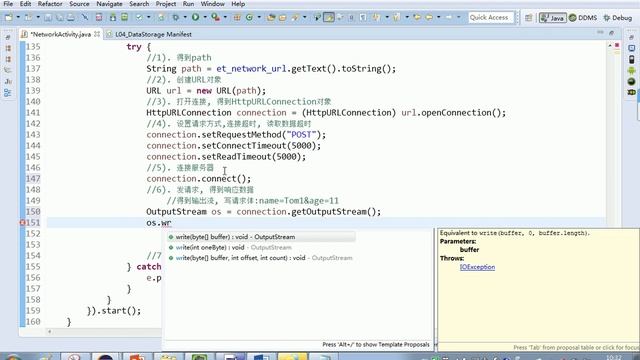Click the Save icon in toolbar

(x=48, y=18)
